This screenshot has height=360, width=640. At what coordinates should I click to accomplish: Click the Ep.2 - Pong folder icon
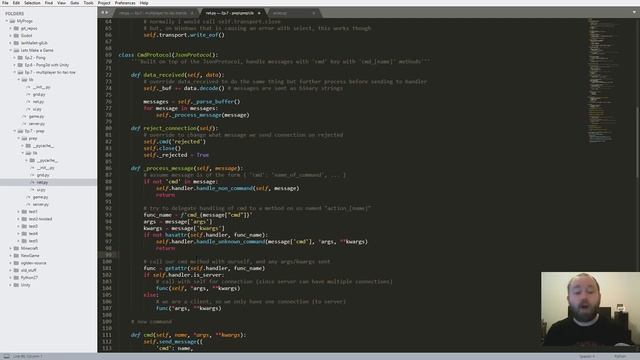(x=20, y=58)
